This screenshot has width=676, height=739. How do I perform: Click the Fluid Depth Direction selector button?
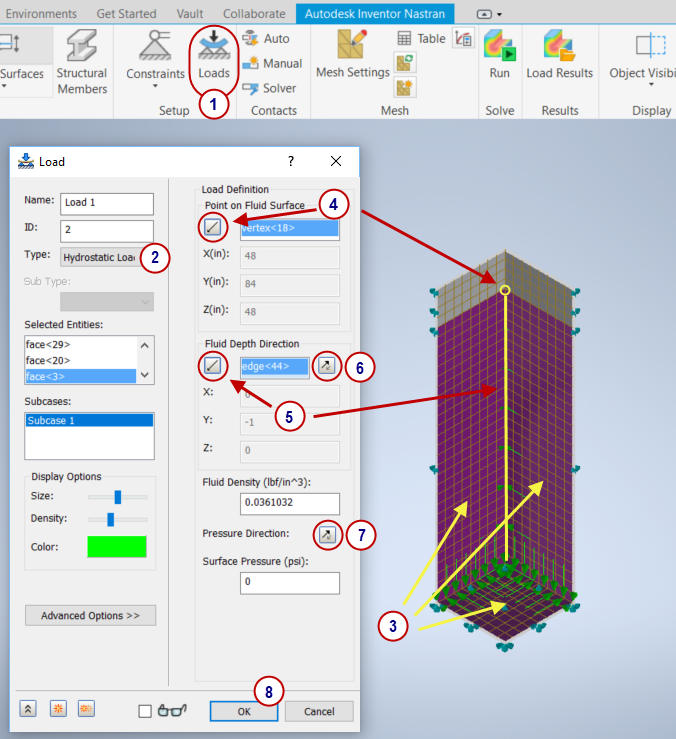click(213, 365)
